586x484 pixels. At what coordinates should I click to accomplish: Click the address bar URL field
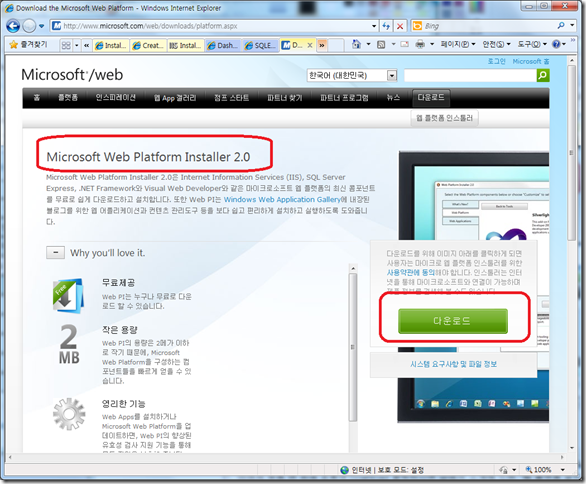point(213,26)
